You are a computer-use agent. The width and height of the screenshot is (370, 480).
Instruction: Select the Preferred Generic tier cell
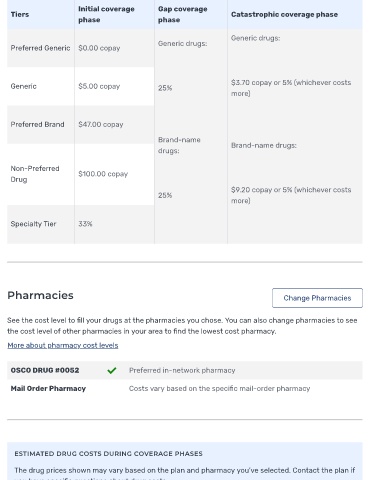(x=40, y=48)
